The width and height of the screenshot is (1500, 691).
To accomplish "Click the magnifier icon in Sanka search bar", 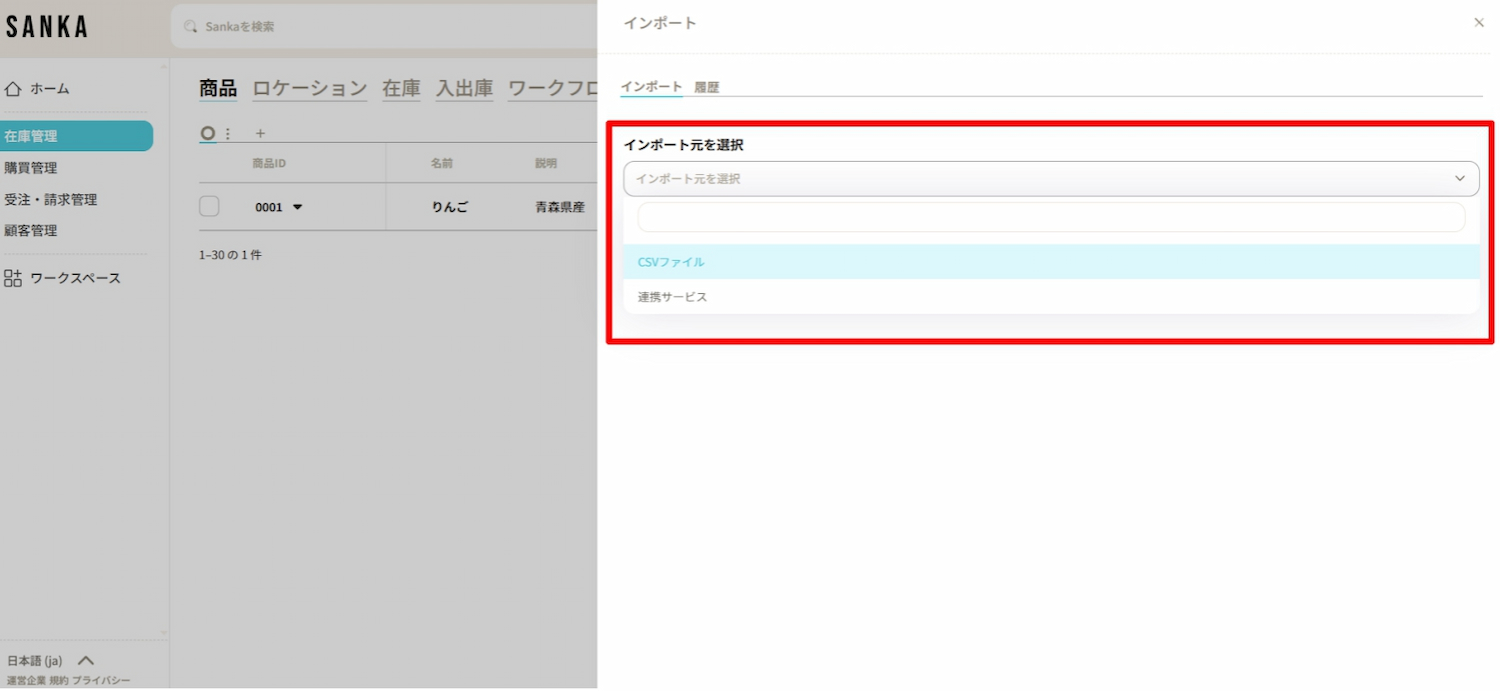I will coord(191,27).
